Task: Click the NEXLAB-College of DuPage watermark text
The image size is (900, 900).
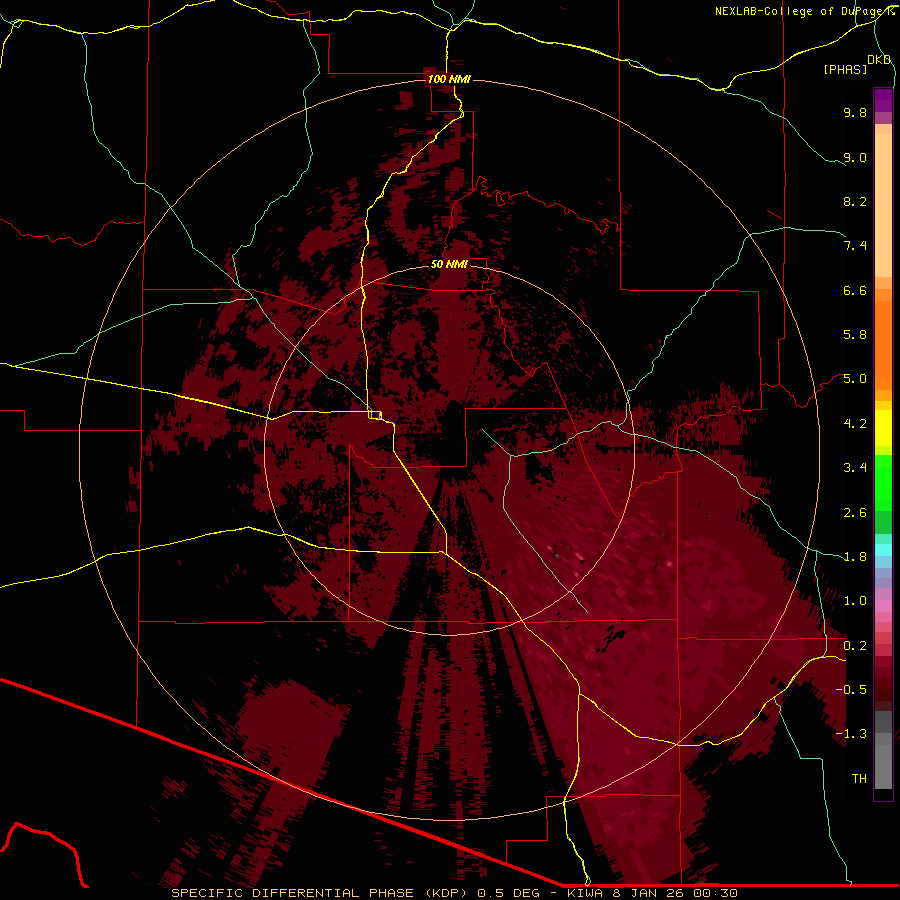Action: (x=804, y=11)
